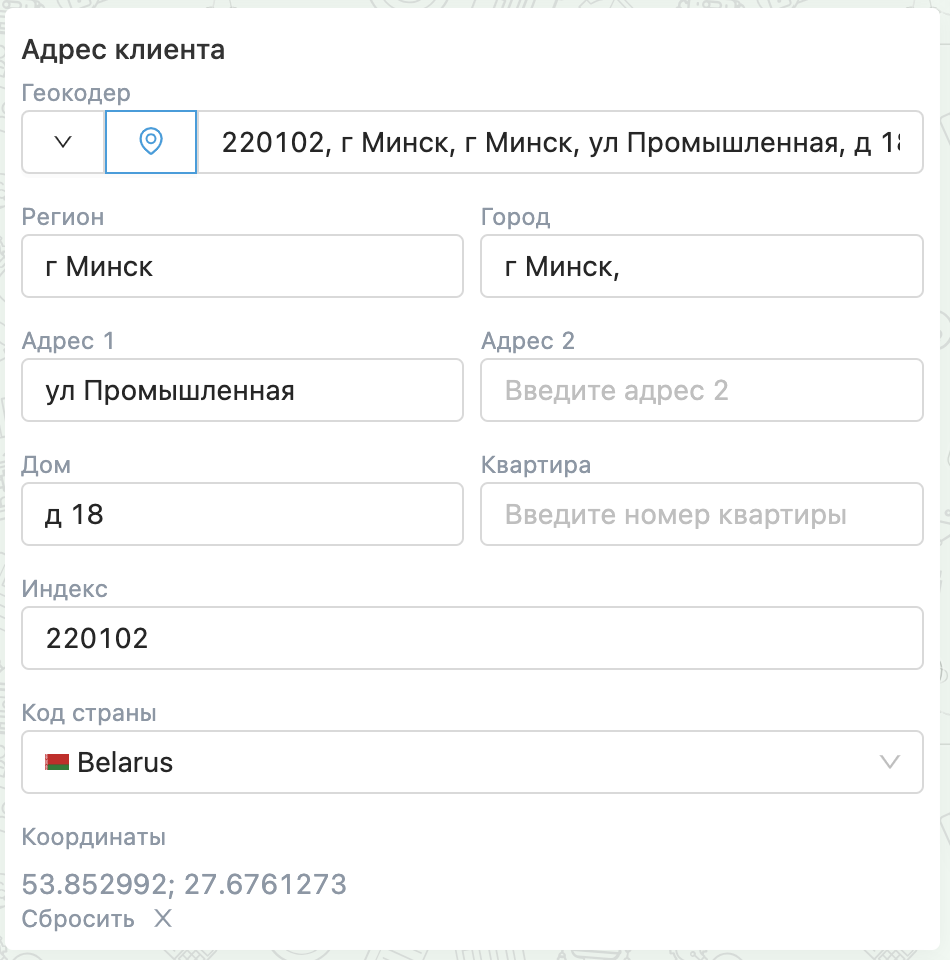This screenshot has height=960, width=950.
Task: Click the Координаты label
Action: pos(94,837)
